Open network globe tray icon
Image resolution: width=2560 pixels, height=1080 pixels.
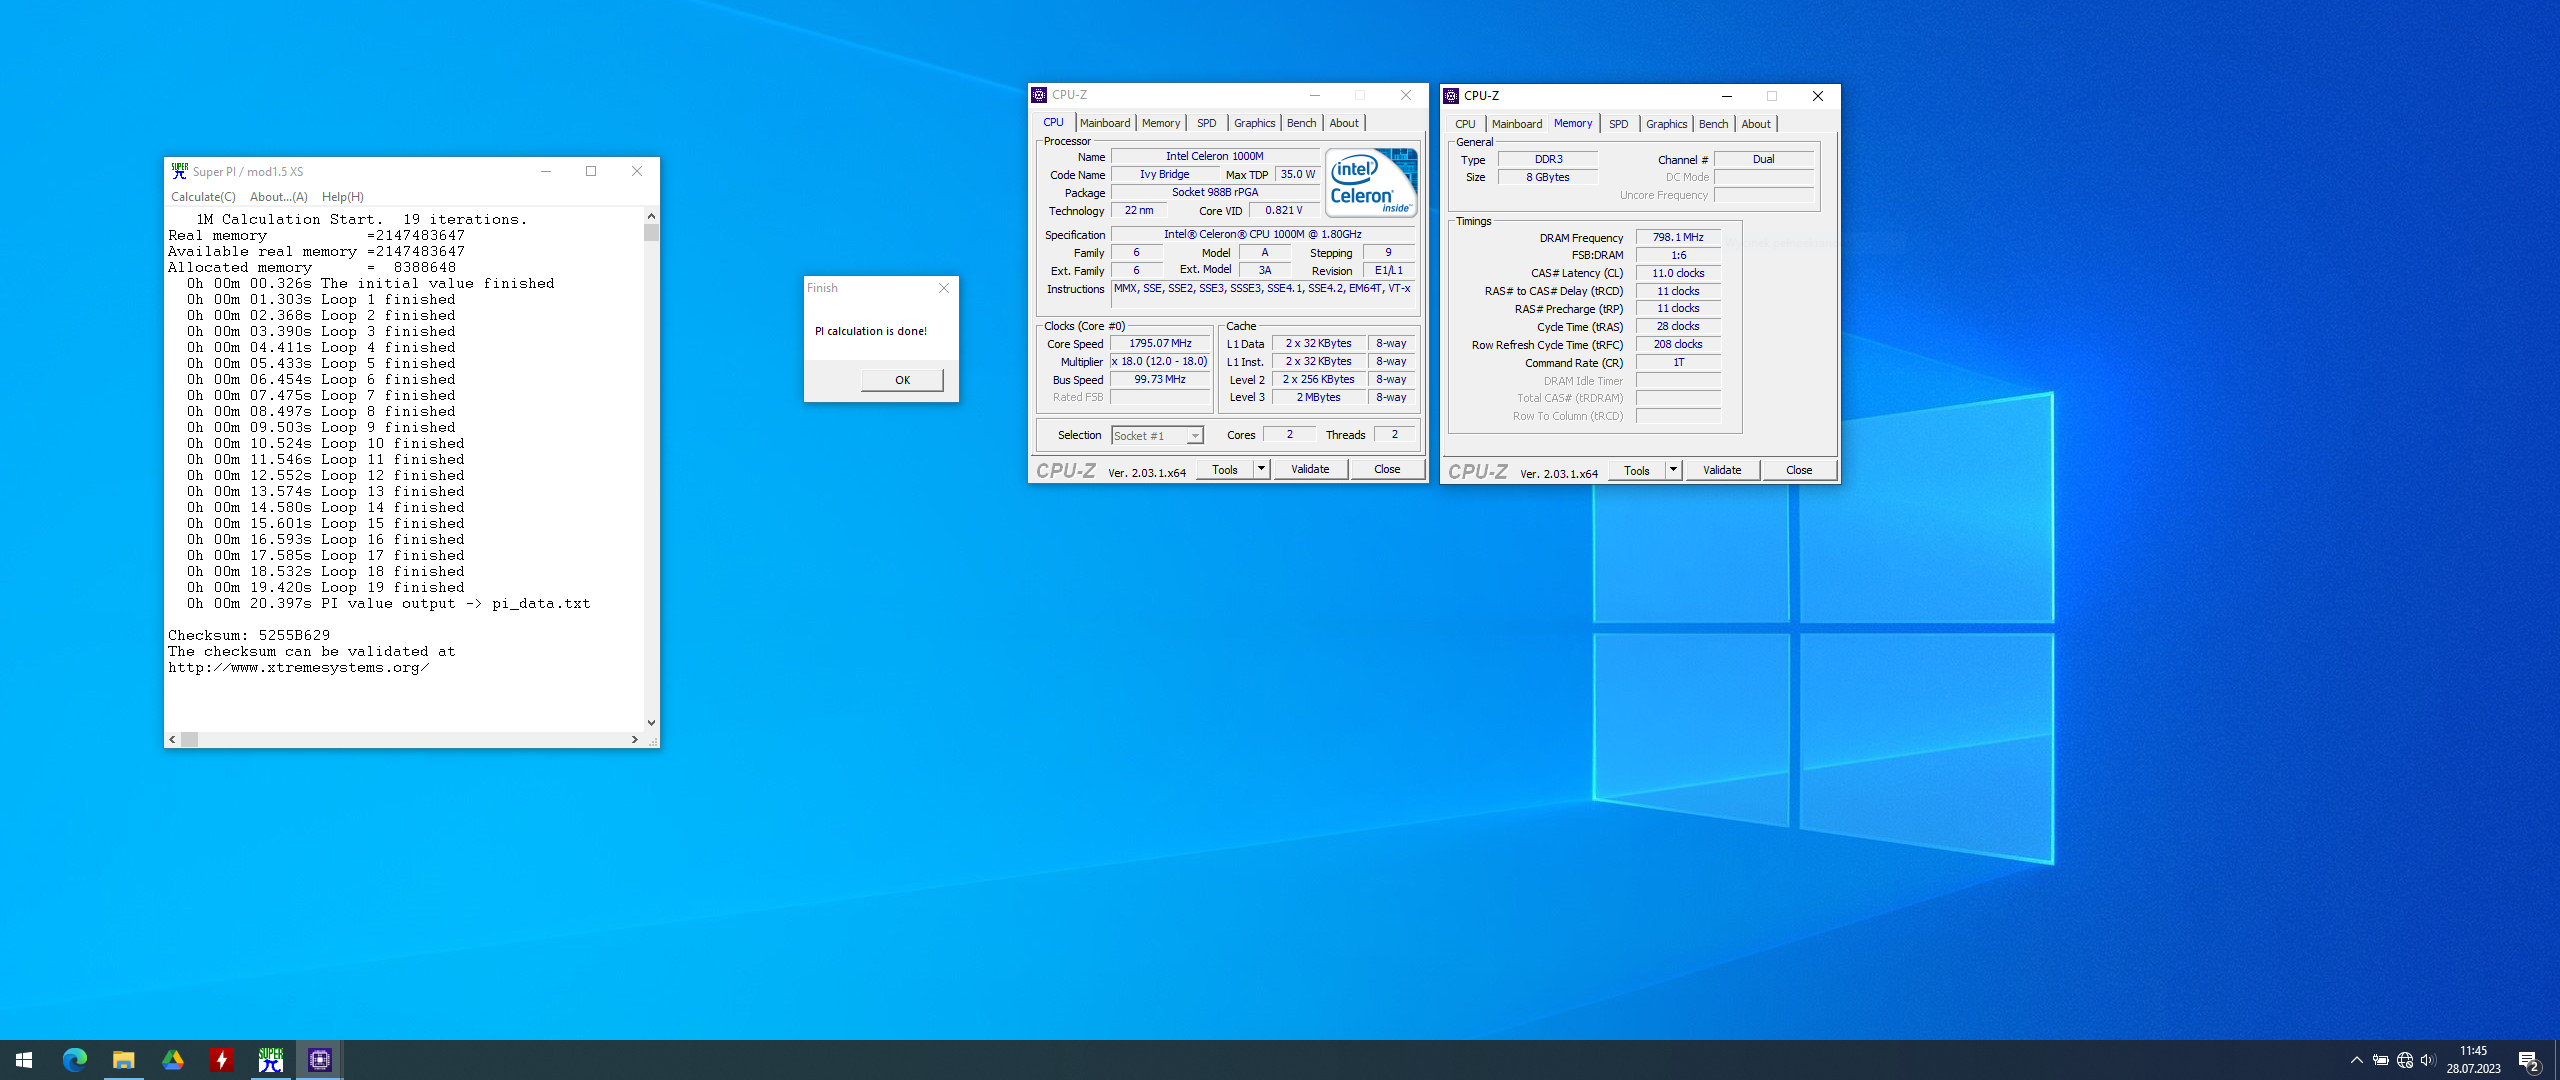(2405, 1060)
